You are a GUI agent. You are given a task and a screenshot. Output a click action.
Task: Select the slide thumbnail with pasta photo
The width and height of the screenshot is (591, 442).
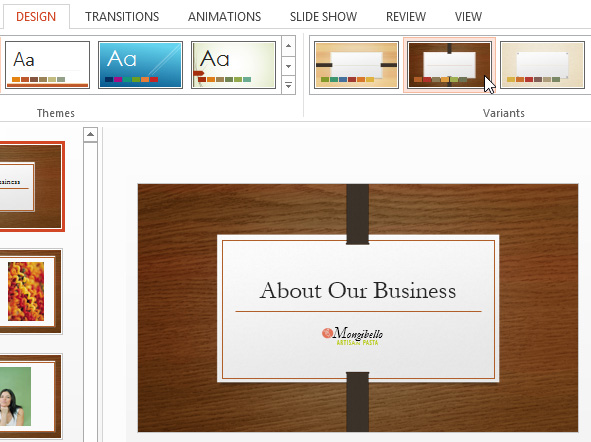point(30,291)
